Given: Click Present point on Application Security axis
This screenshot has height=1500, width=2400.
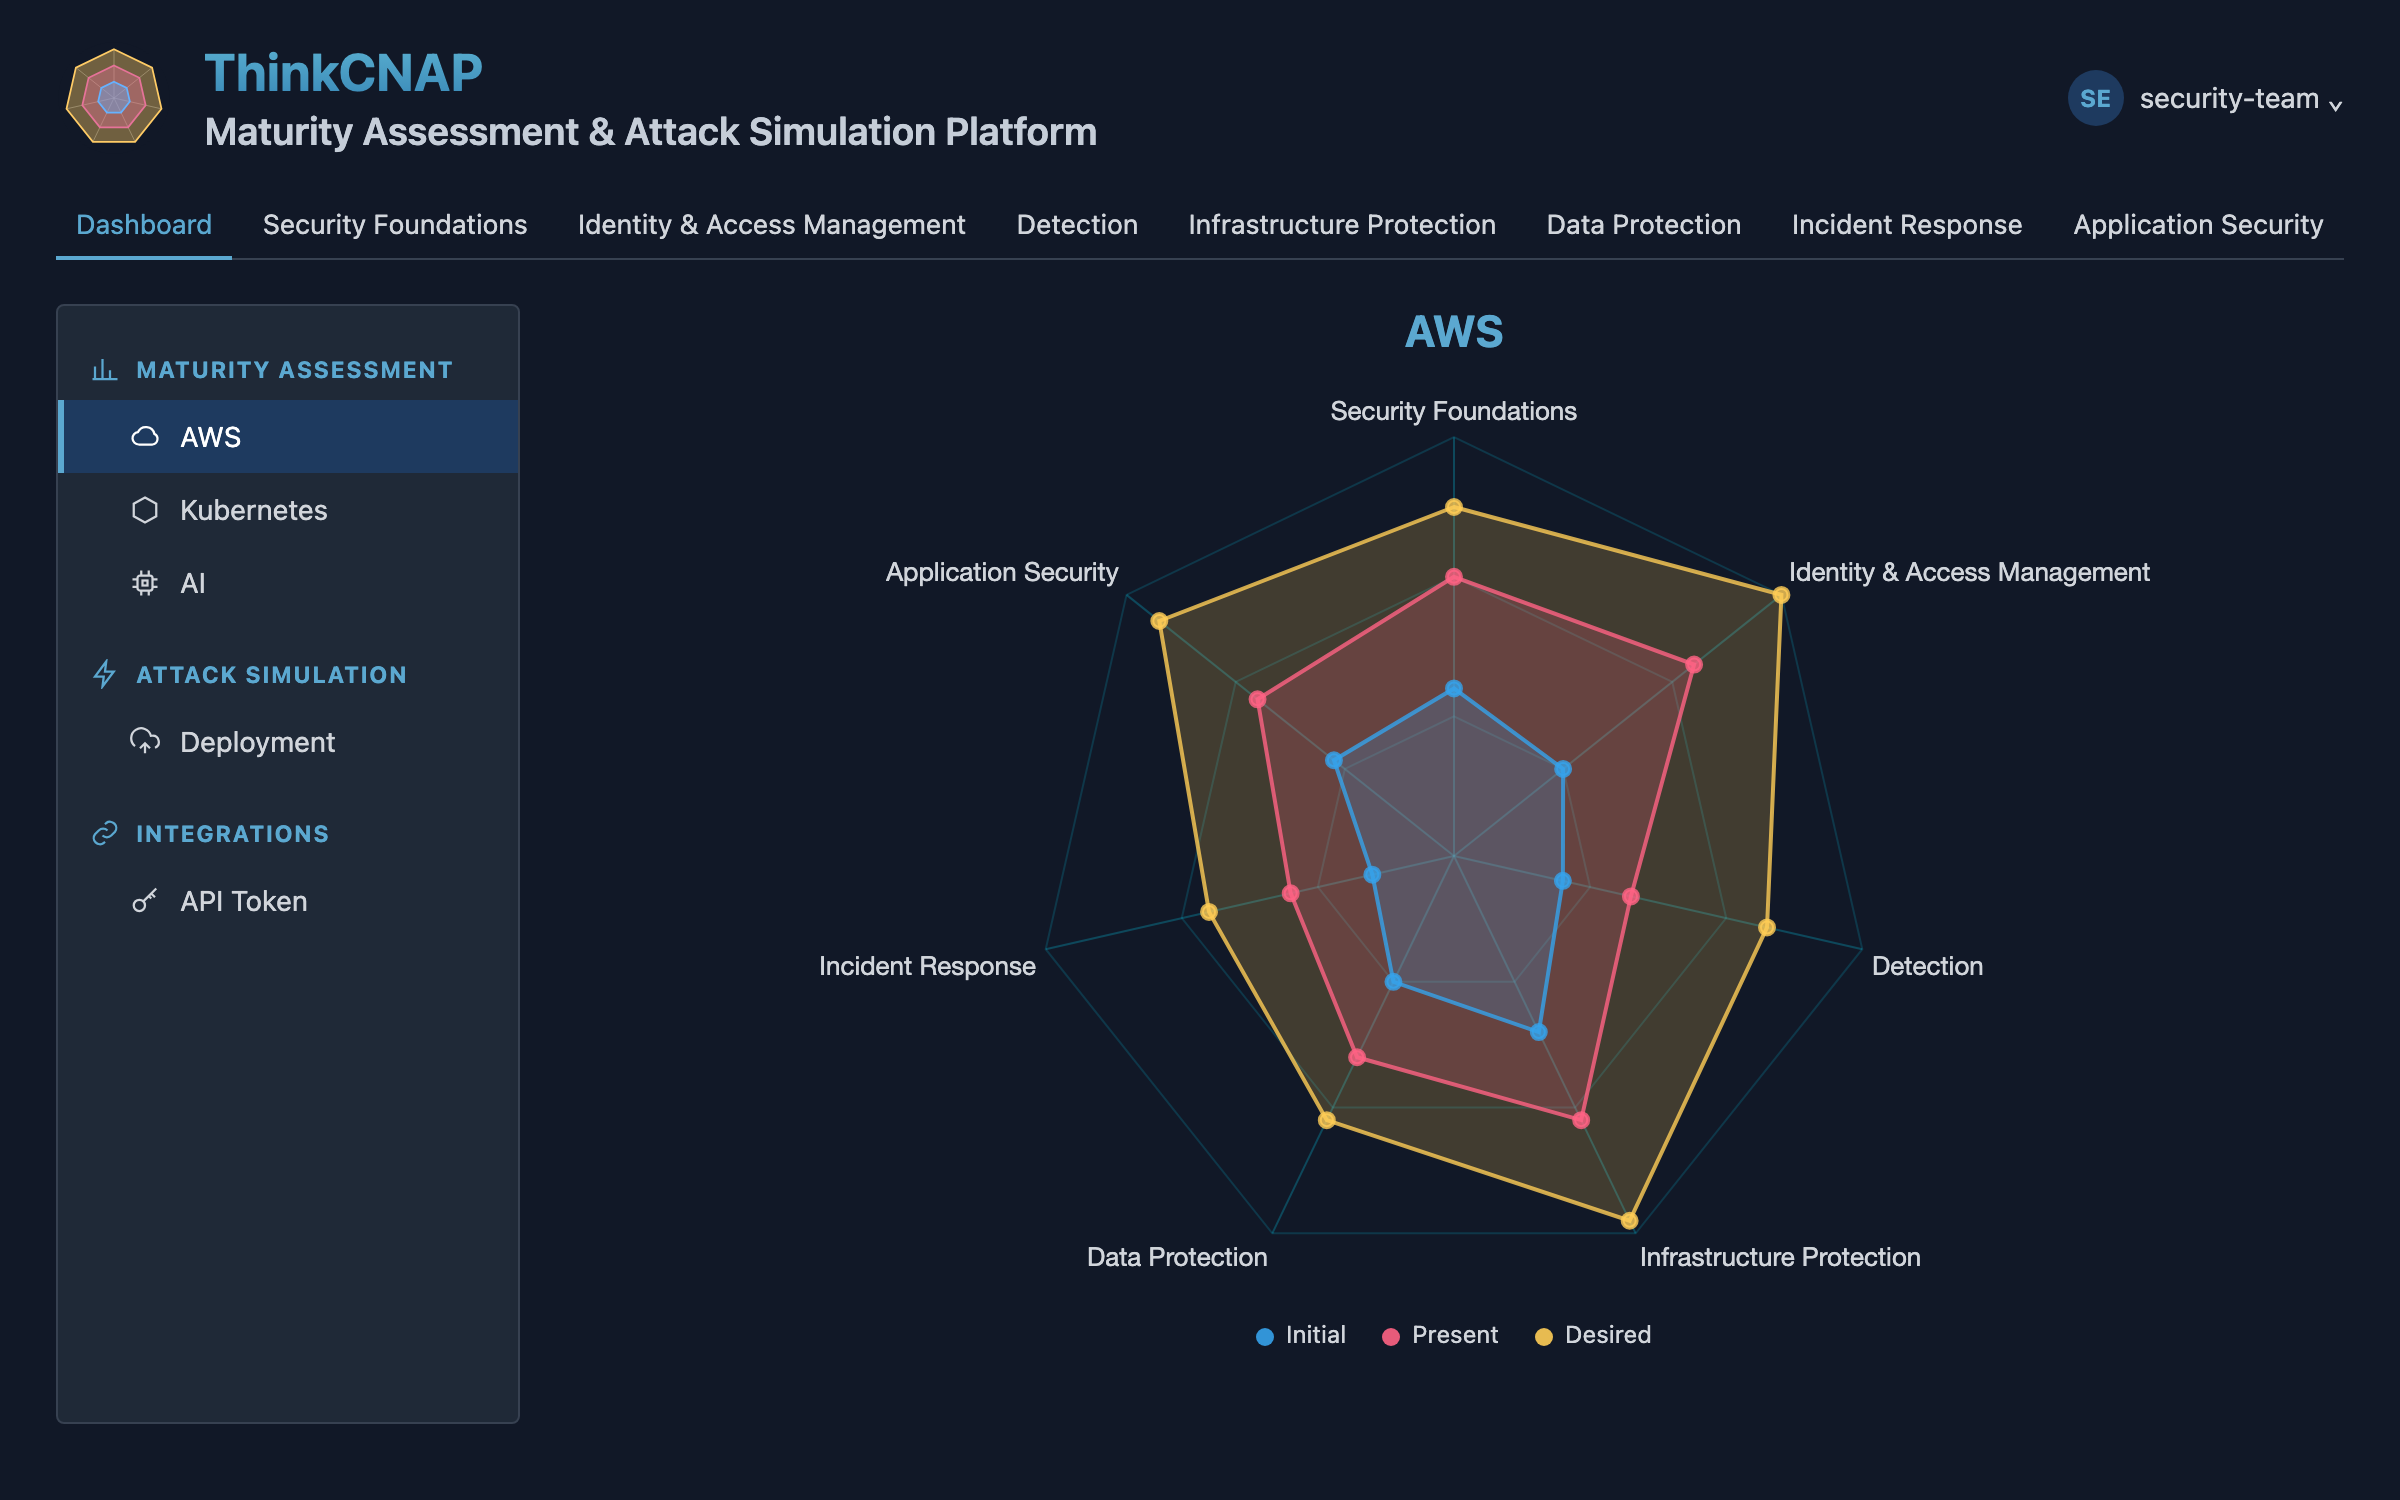Looking at the screenshot, I should (x=1258, y=699).
